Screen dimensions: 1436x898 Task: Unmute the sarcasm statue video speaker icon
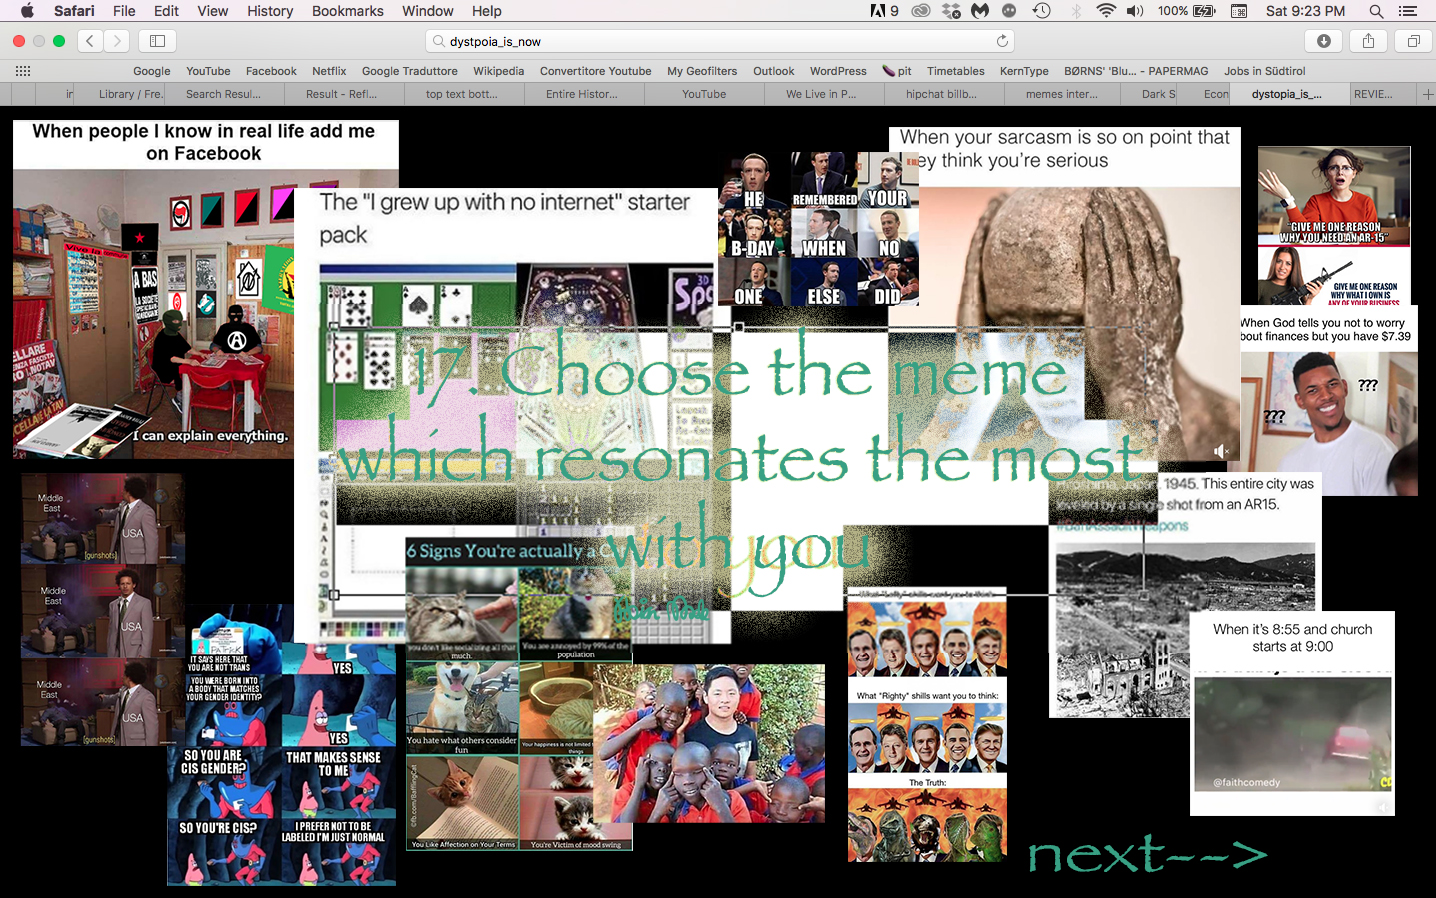(x=1221, y=452)
